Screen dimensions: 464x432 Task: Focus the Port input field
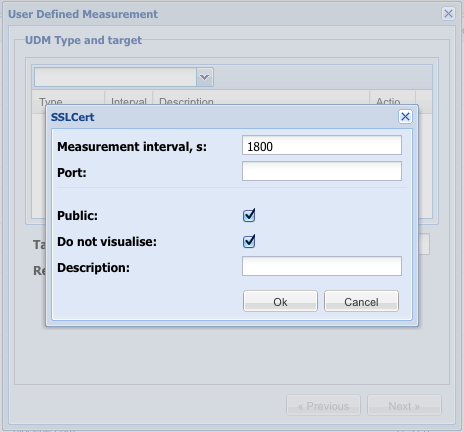pyautogui.click(x=322, y=171)
